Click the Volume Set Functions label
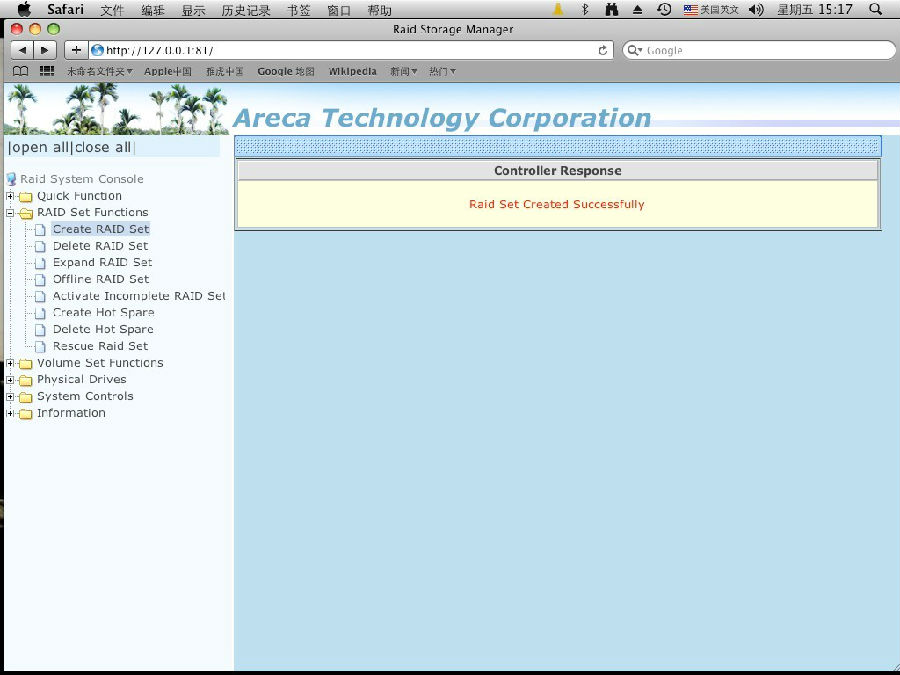Viewport: 900px width, 675px height. pyautogui.click(x=100, y=363)
